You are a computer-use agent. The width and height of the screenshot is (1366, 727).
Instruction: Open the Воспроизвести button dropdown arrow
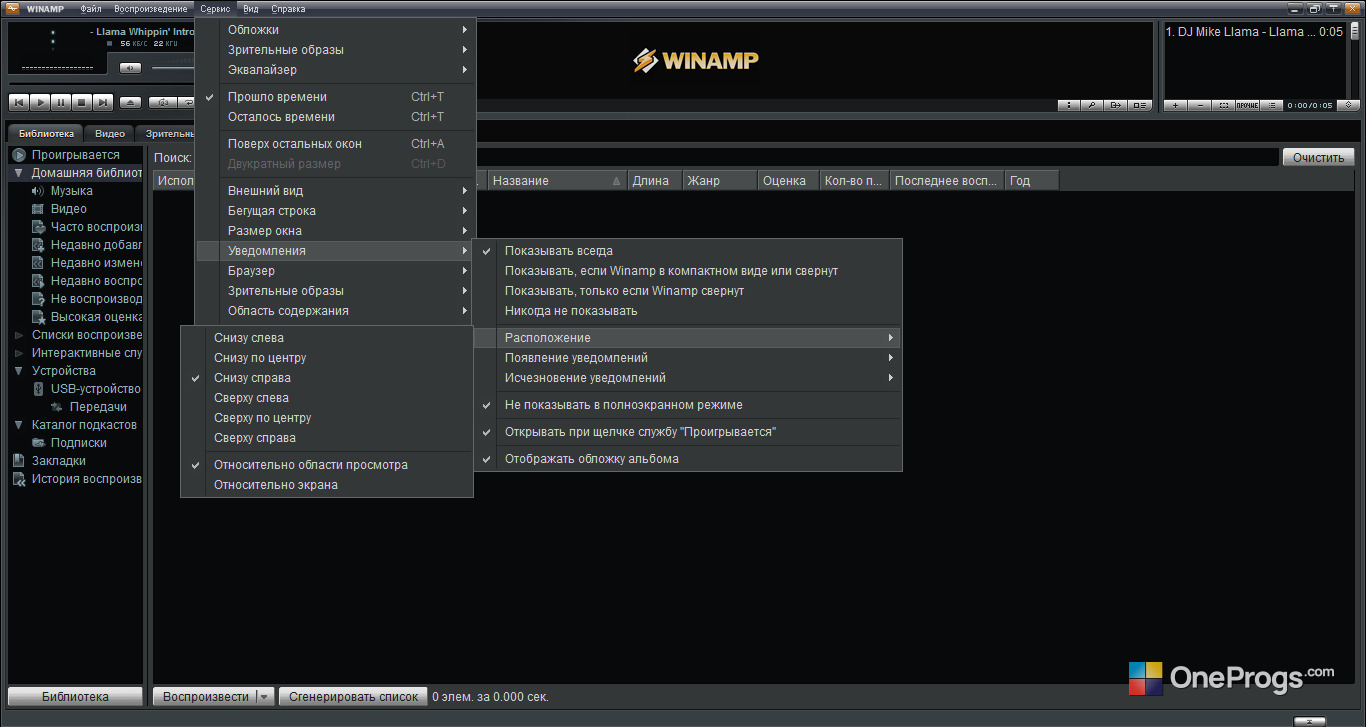coord(264,697)
